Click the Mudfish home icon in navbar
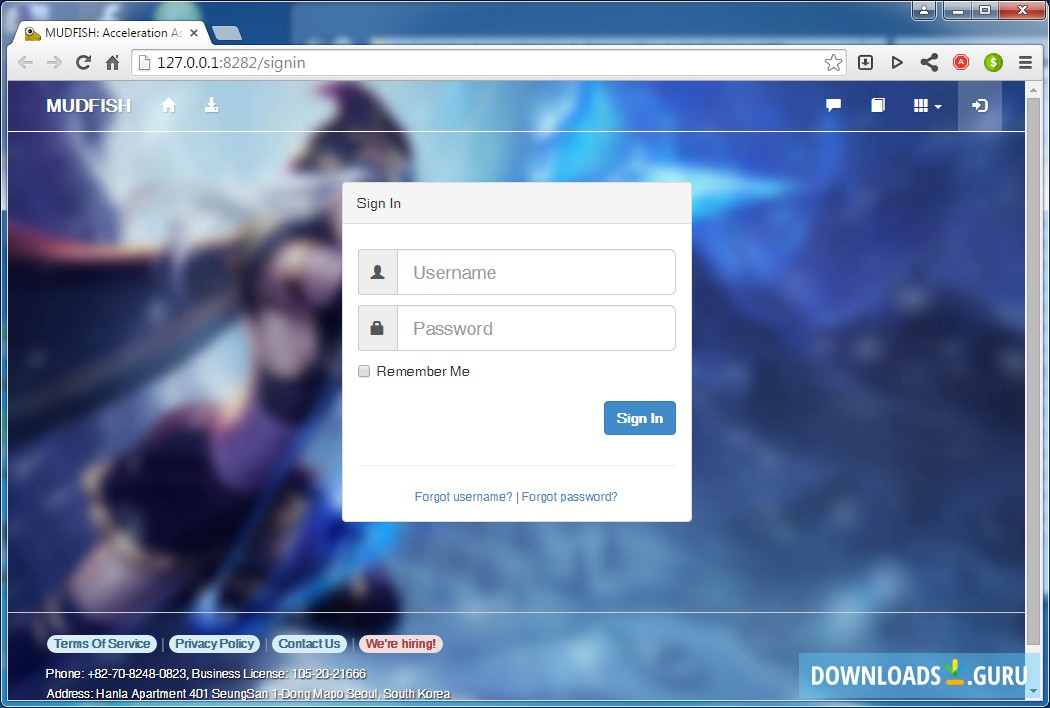Viewport: 1050px width, 708px height. click(169, 105)
